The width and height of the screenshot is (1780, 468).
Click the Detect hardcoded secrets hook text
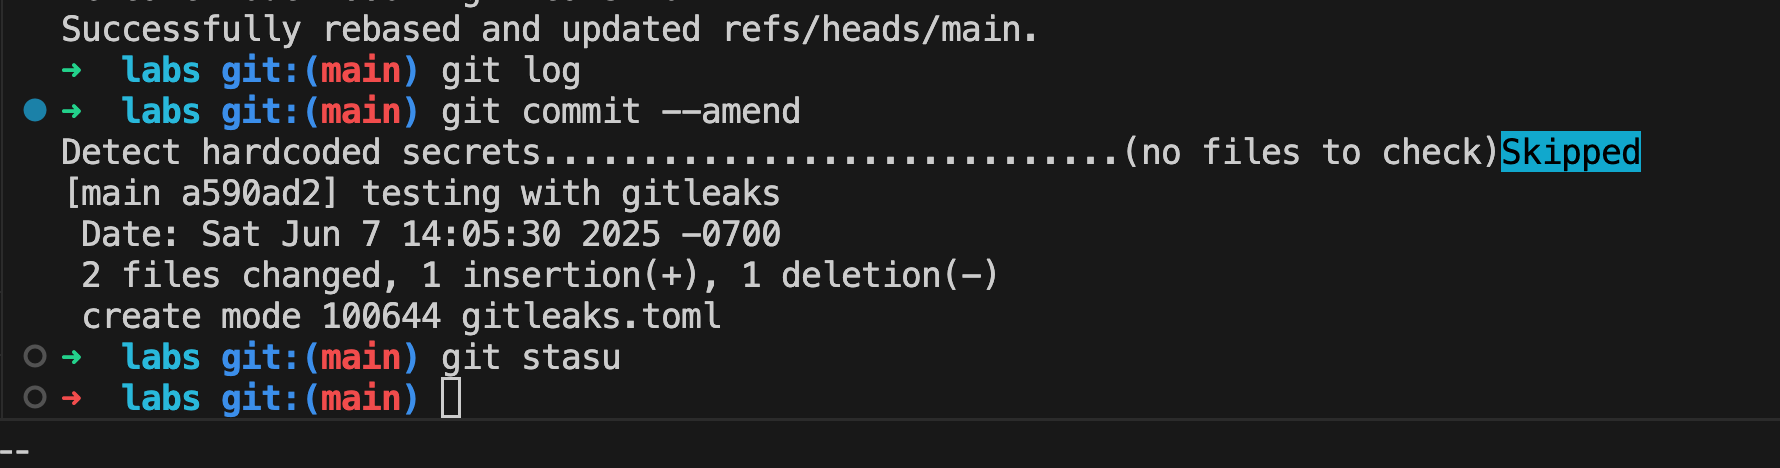pyautogui.click(x=300, y=152)
